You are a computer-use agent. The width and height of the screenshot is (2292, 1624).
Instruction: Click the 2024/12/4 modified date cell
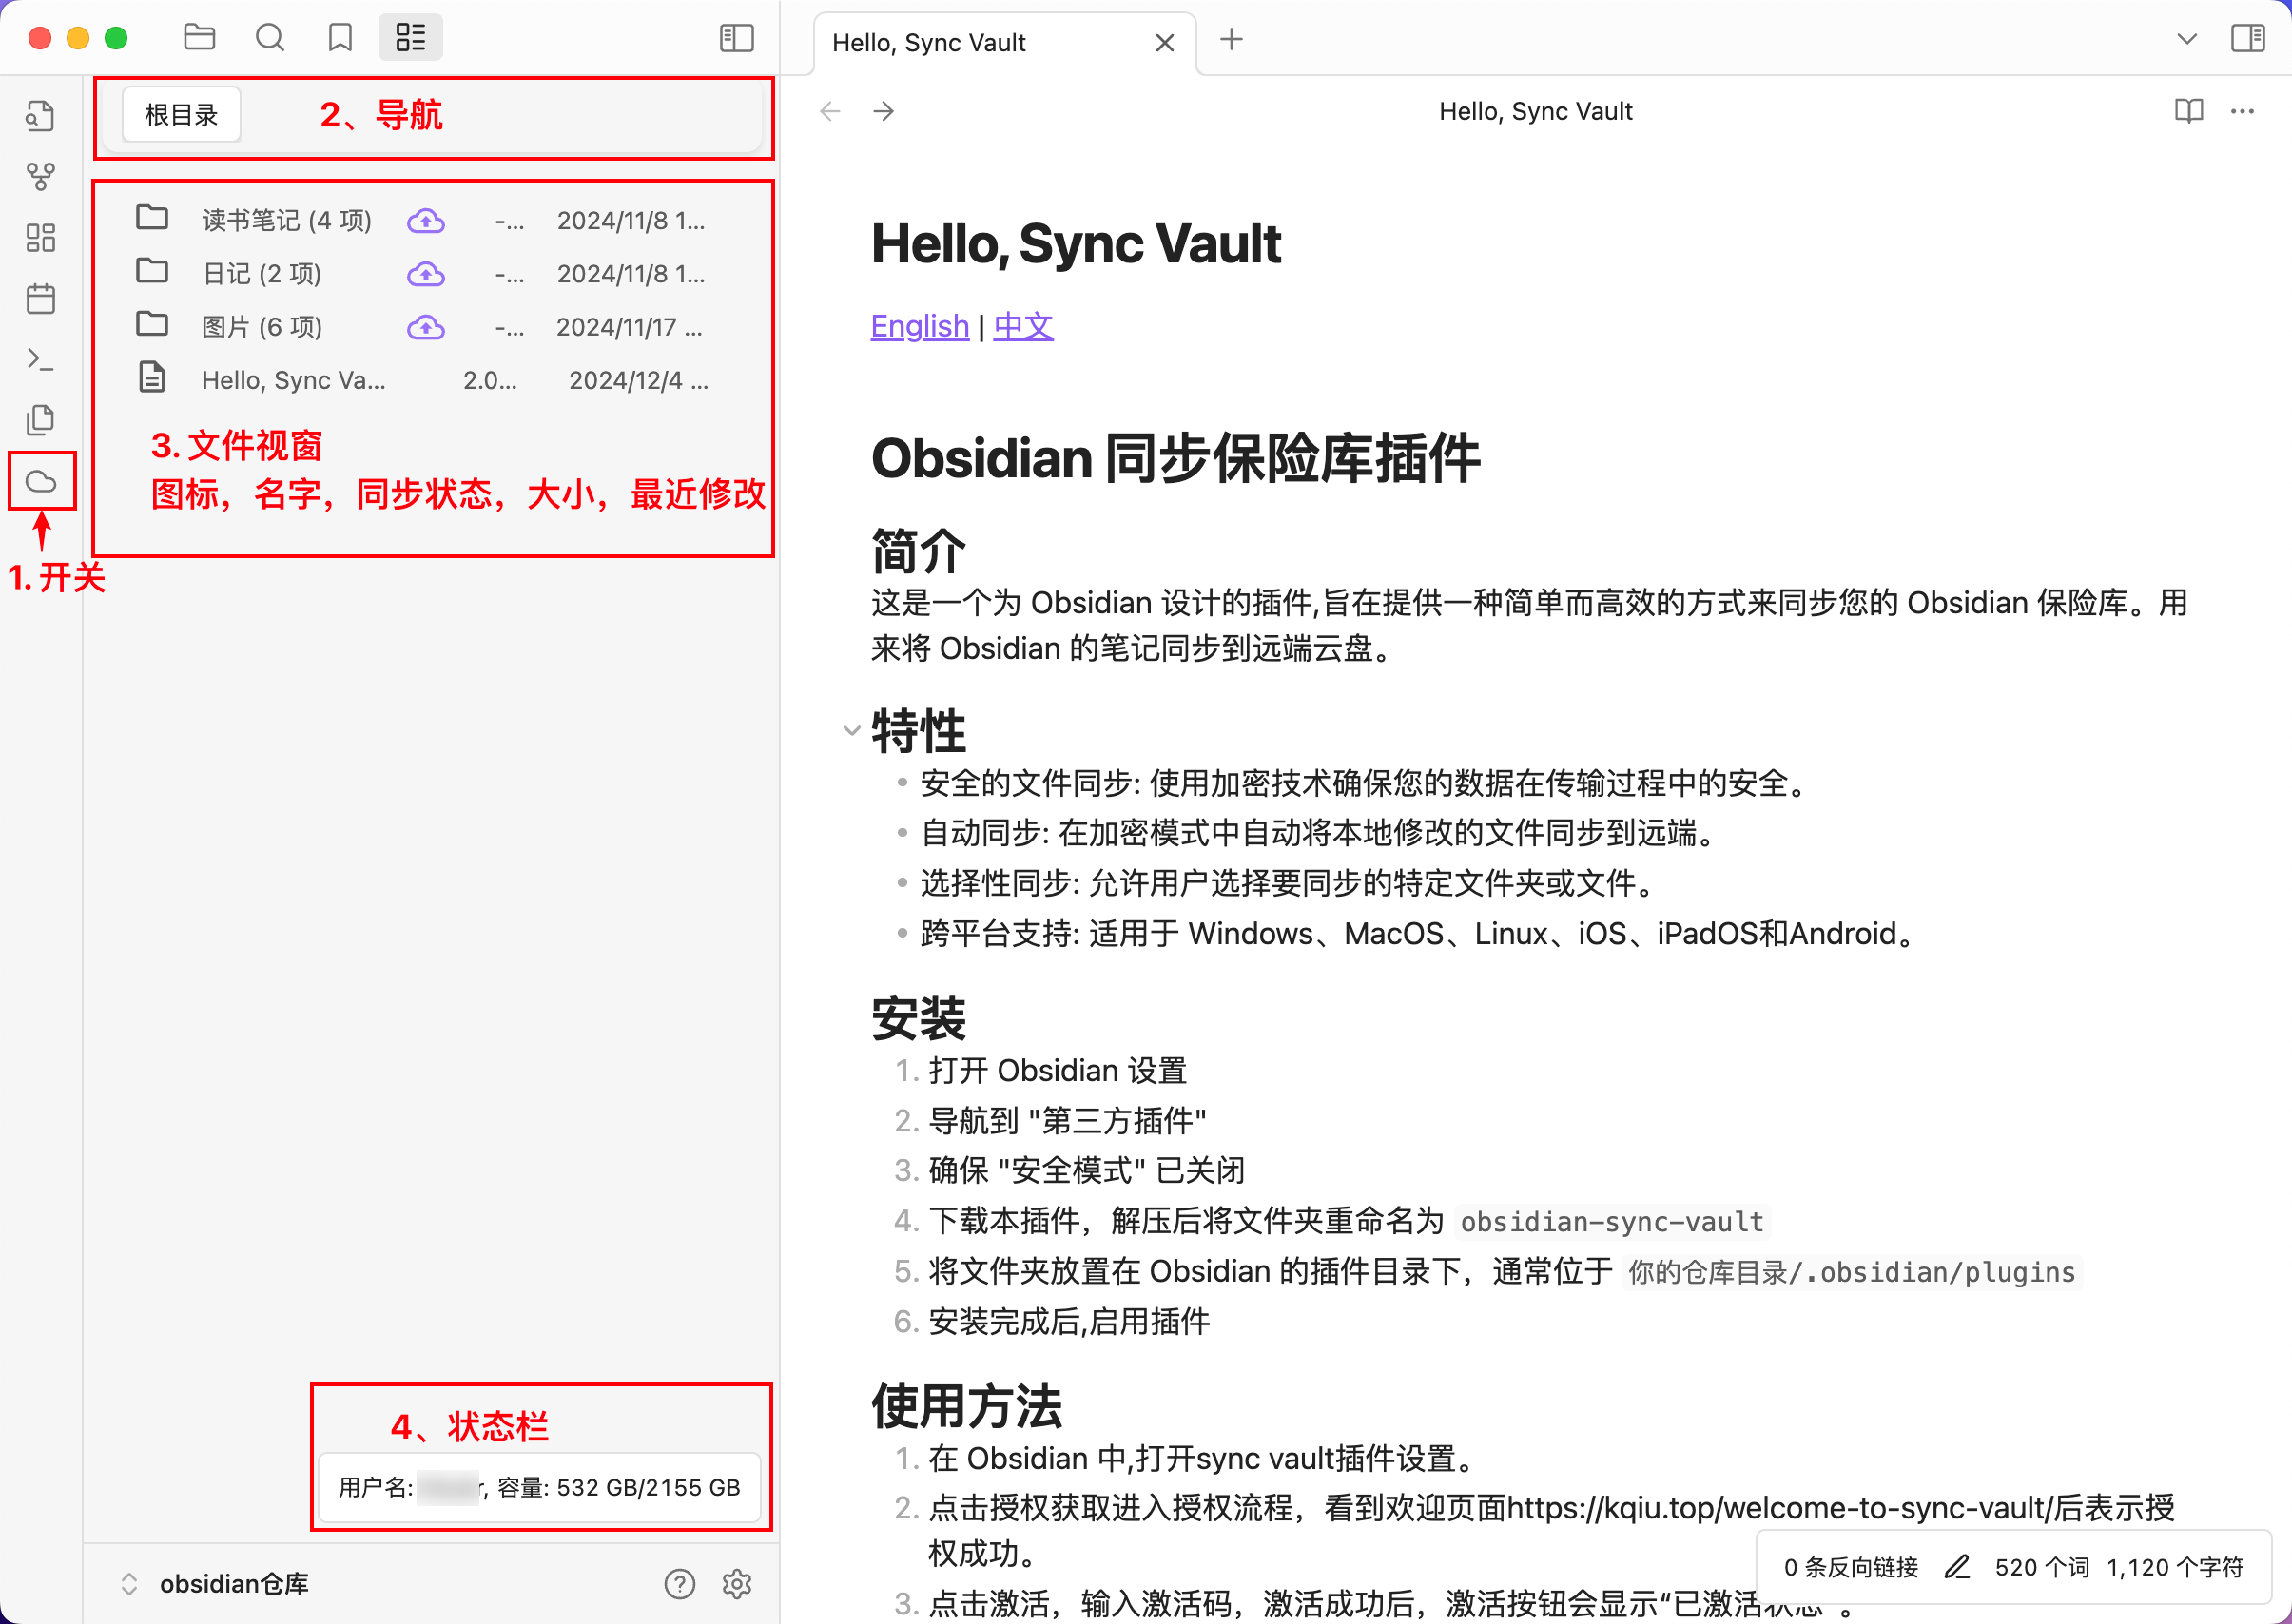638,380
